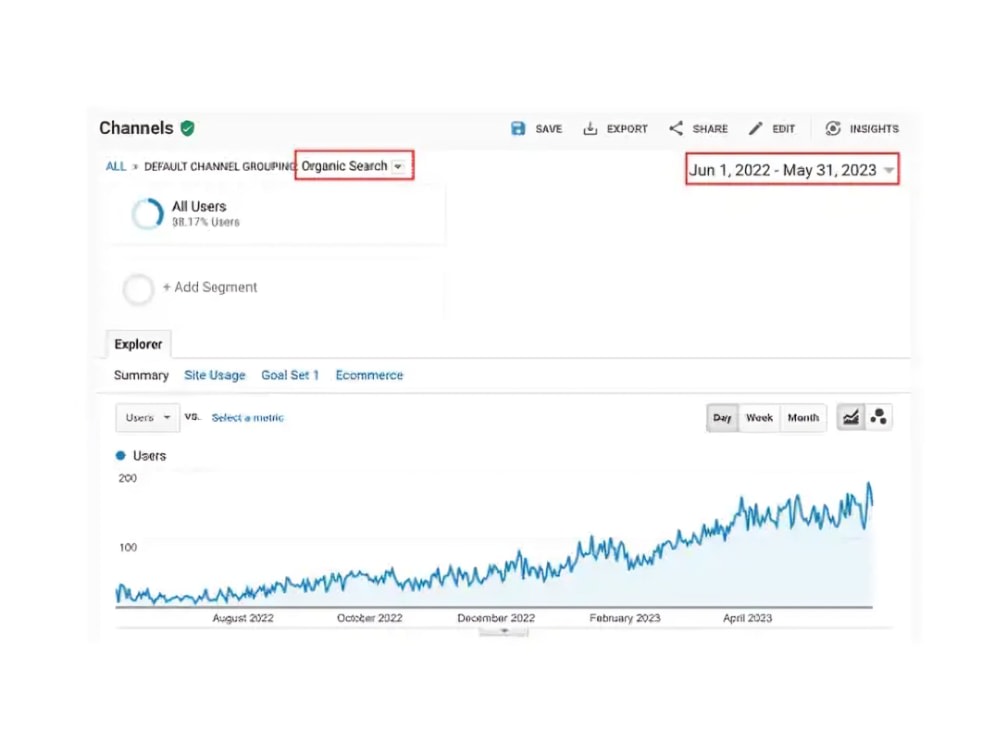Viewport: 1000px width, 750px height.
Task: Click the August 2022 axis label
Action: (243, 618)
